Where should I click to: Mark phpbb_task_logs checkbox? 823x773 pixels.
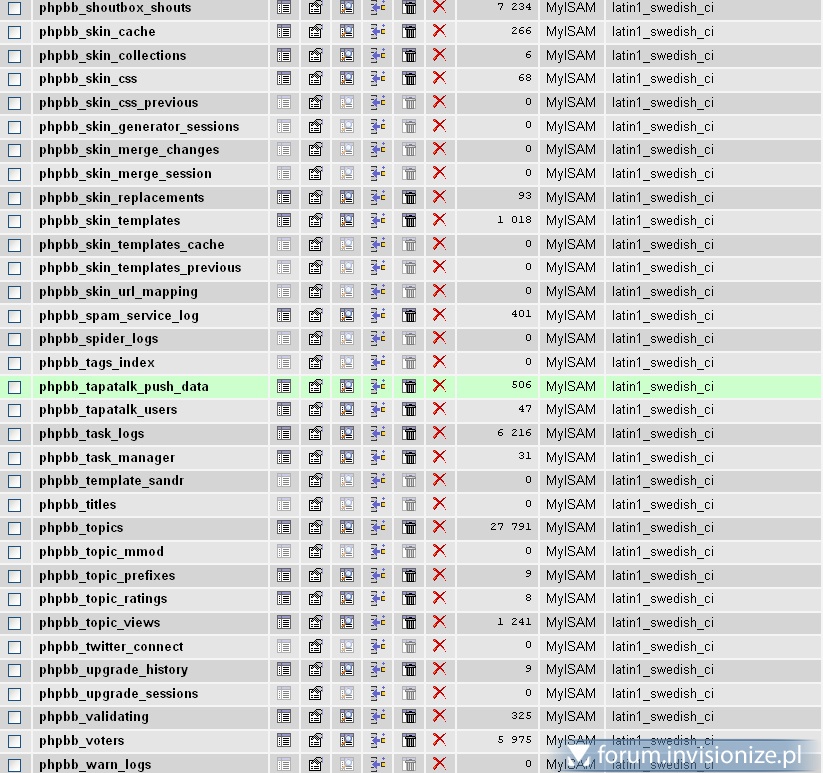coord(15,434)
